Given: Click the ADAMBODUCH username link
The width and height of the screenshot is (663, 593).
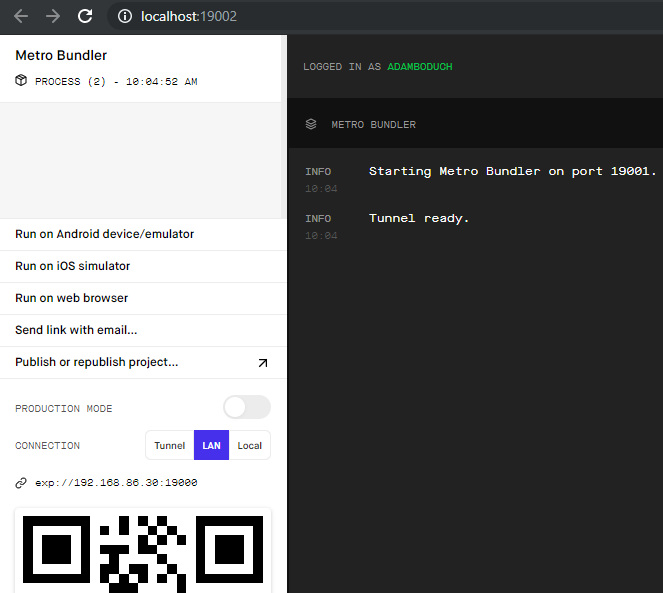Looking at the screenshot, I should (420, 67).
